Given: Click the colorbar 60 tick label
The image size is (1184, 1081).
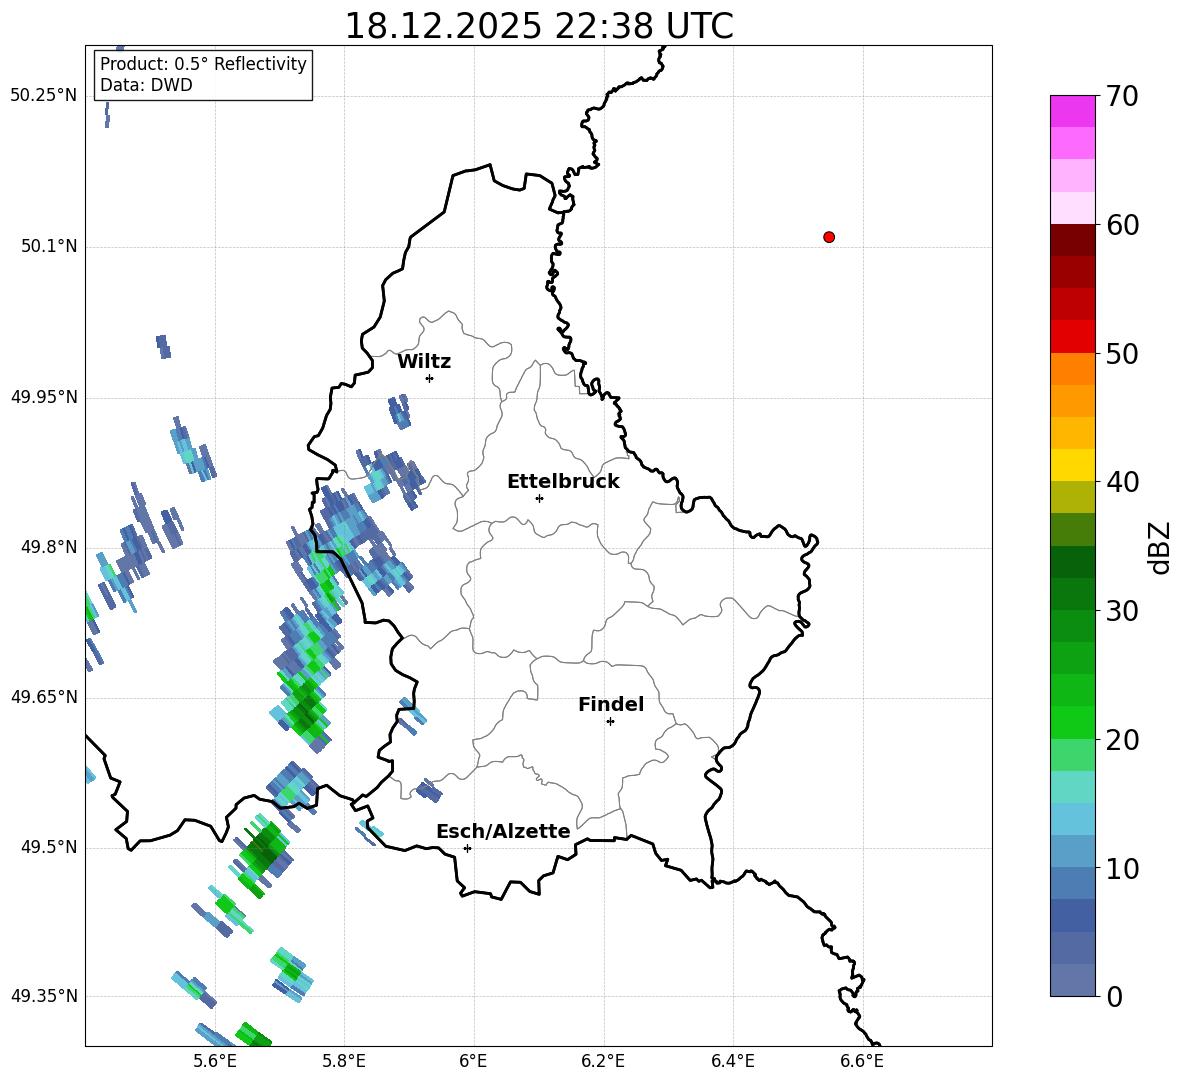Looking at the screenshot, I should point(1122,225).
